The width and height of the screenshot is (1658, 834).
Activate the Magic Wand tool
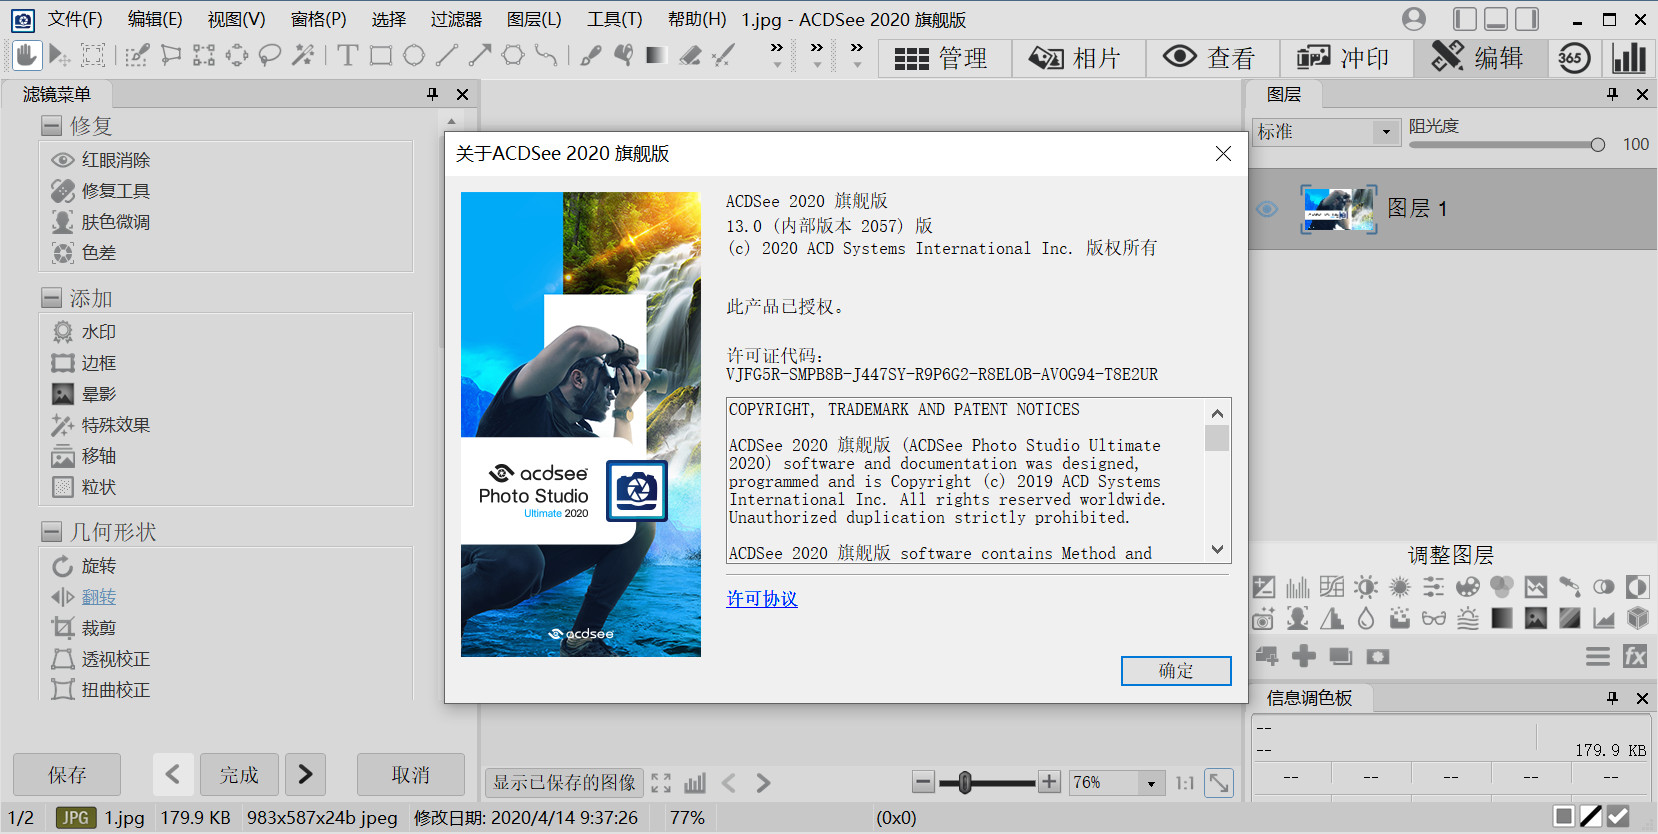click(x=303, y=56)
